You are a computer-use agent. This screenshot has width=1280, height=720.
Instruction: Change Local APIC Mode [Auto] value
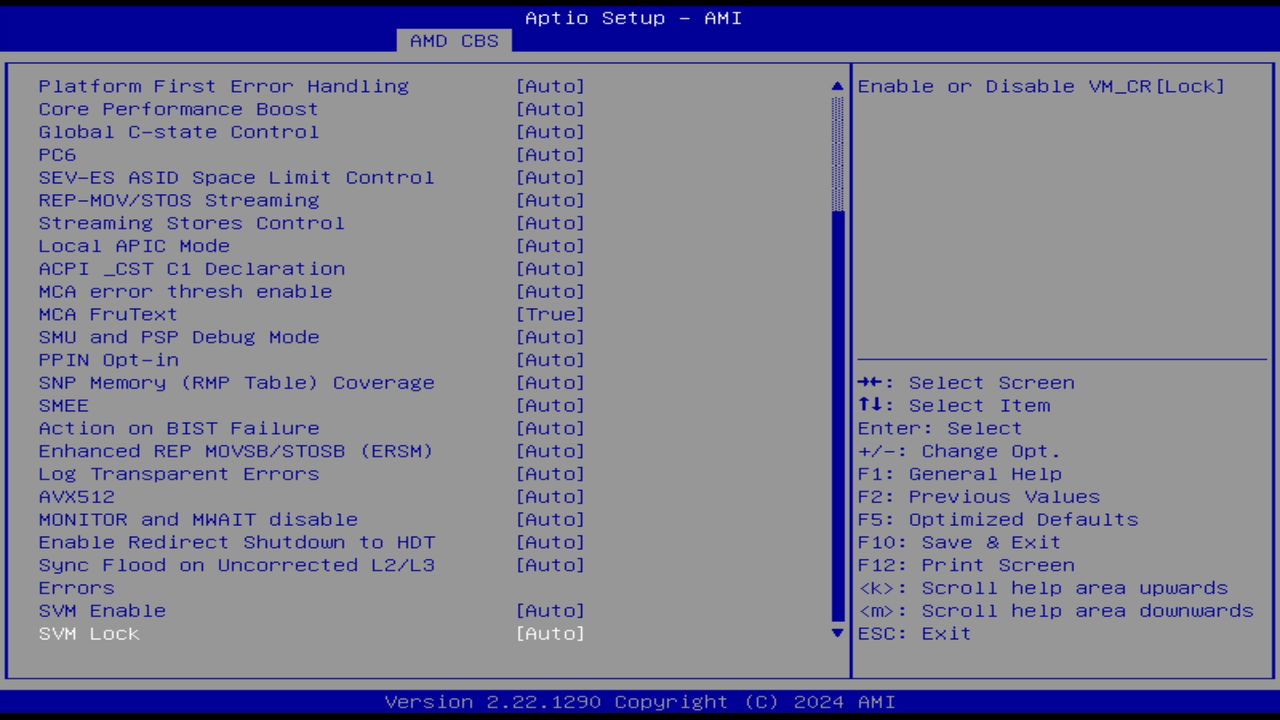click(x=550, y=246)
